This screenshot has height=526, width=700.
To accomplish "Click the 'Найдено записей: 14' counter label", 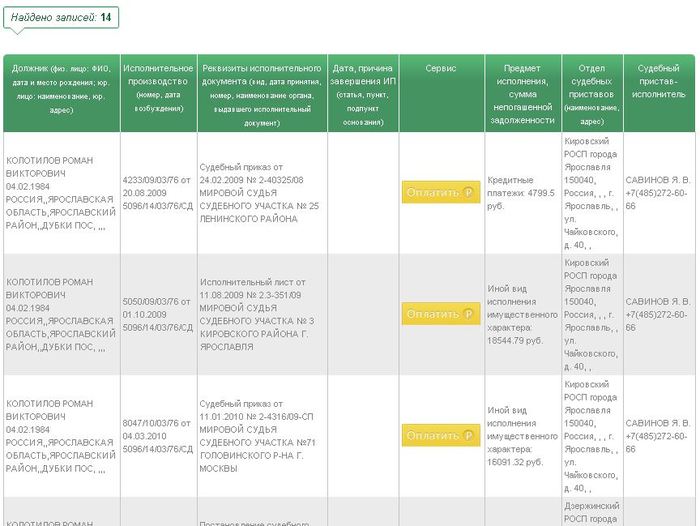I will pyautogui.click(x=61, y=17).
